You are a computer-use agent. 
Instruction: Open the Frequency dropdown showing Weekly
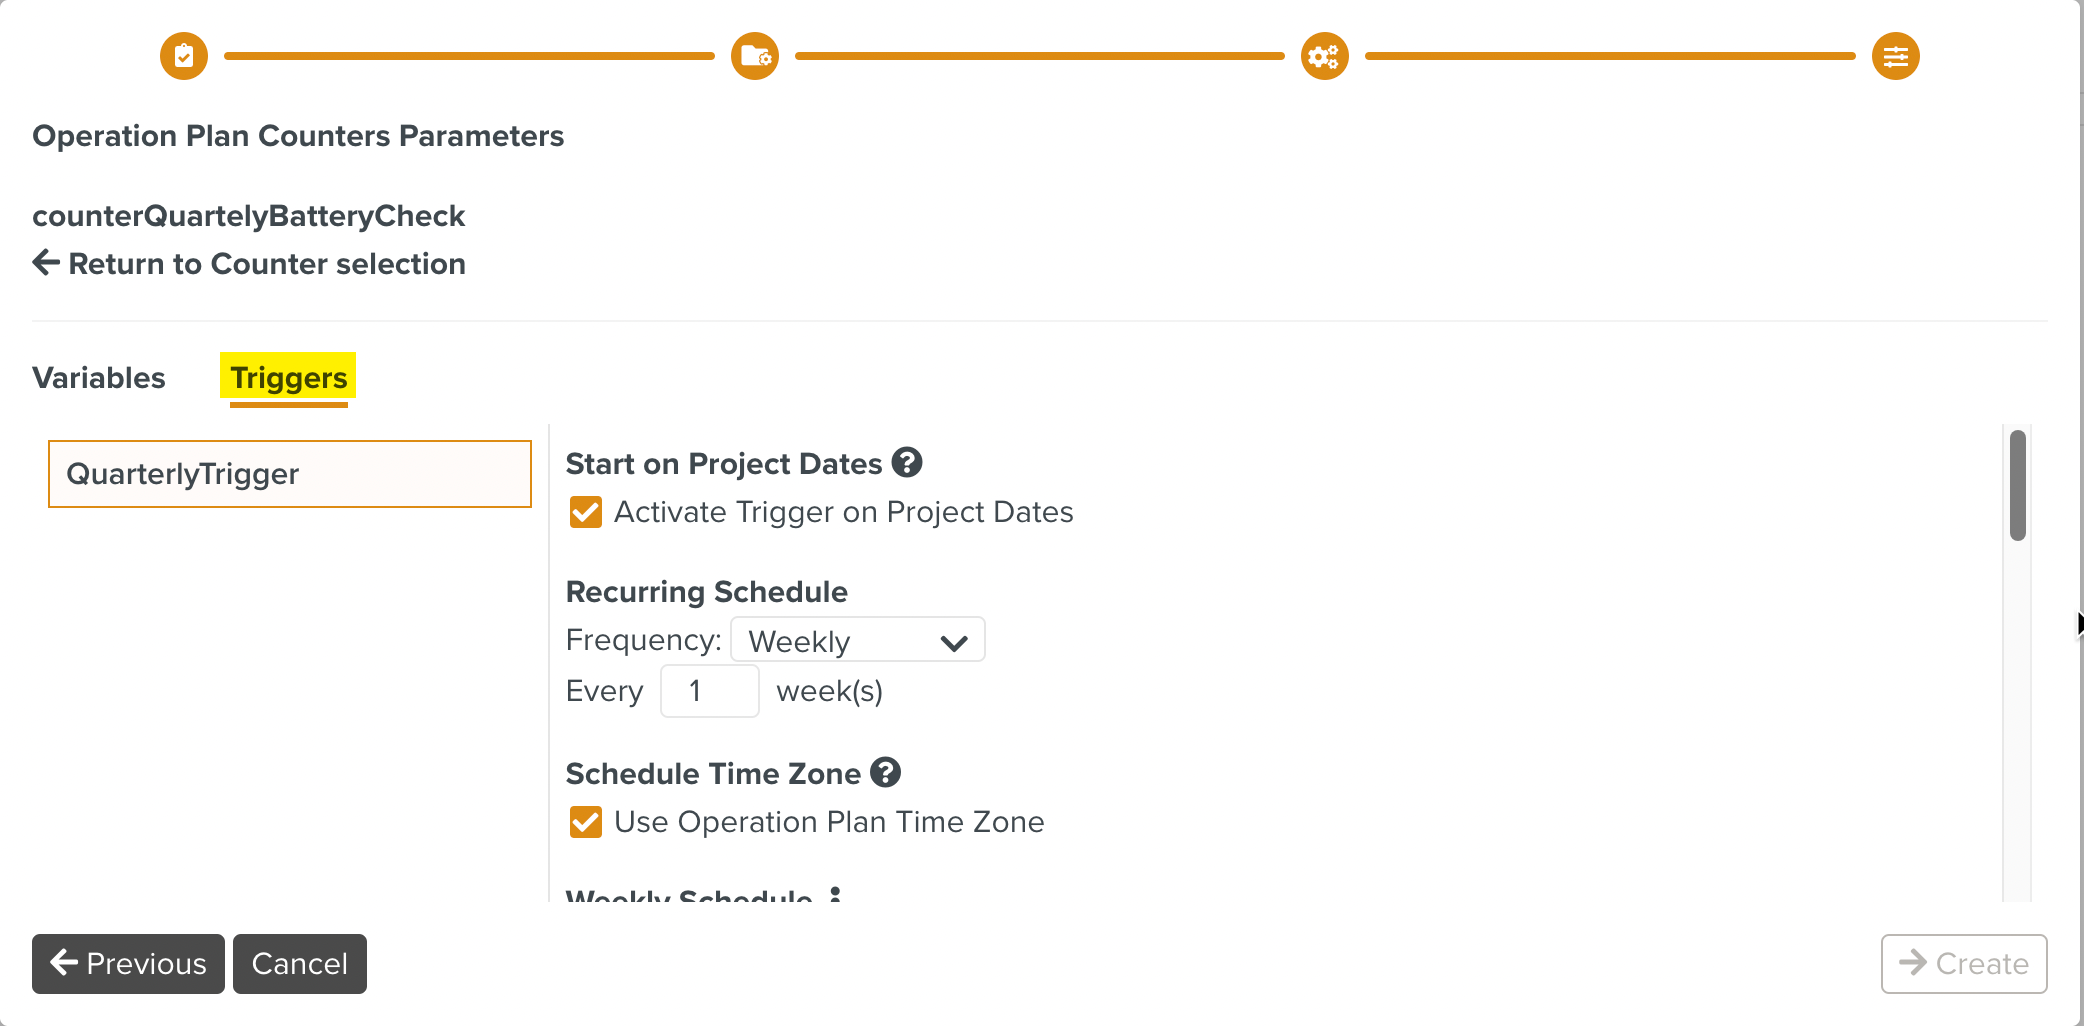click(x=857, y=640)
